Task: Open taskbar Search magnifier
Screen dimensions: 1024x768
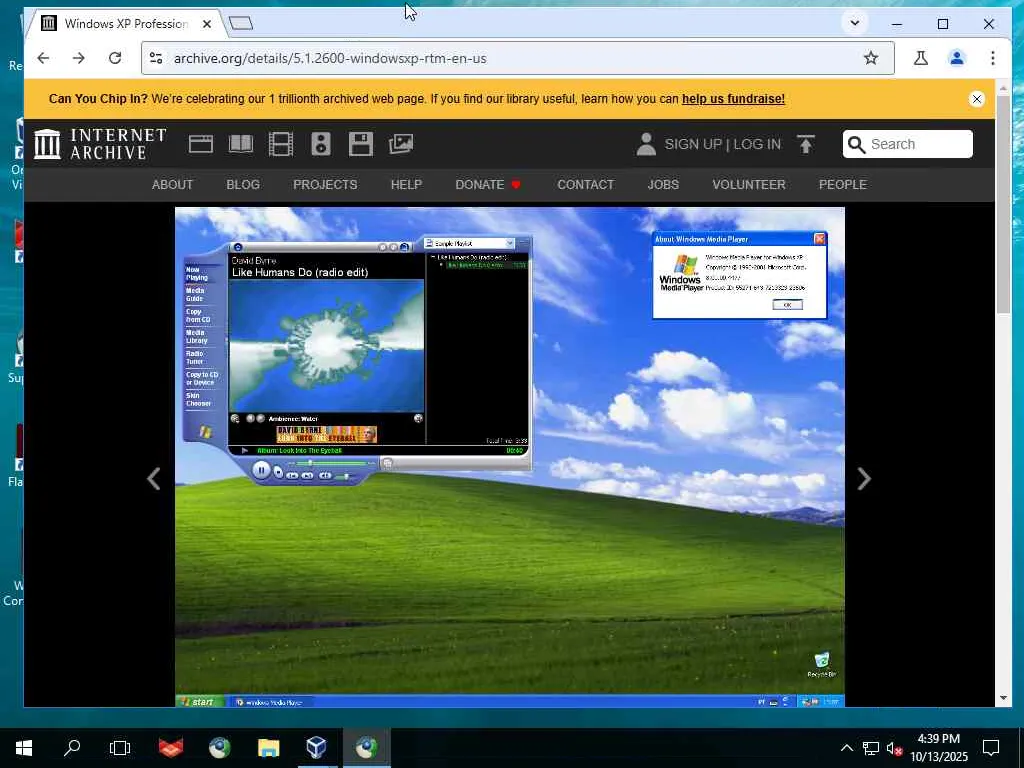Action: [72, 748]
